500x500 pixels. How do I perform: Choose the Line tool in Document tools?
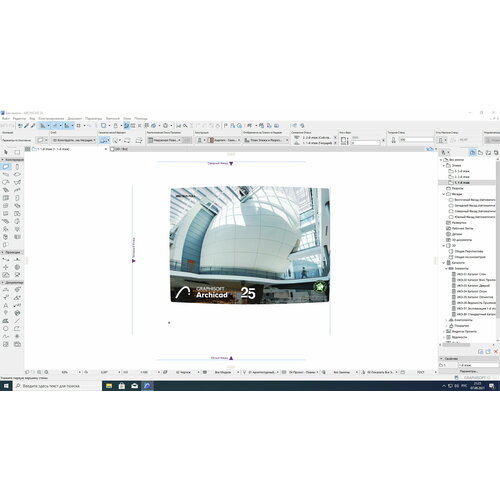coord(17,321)
